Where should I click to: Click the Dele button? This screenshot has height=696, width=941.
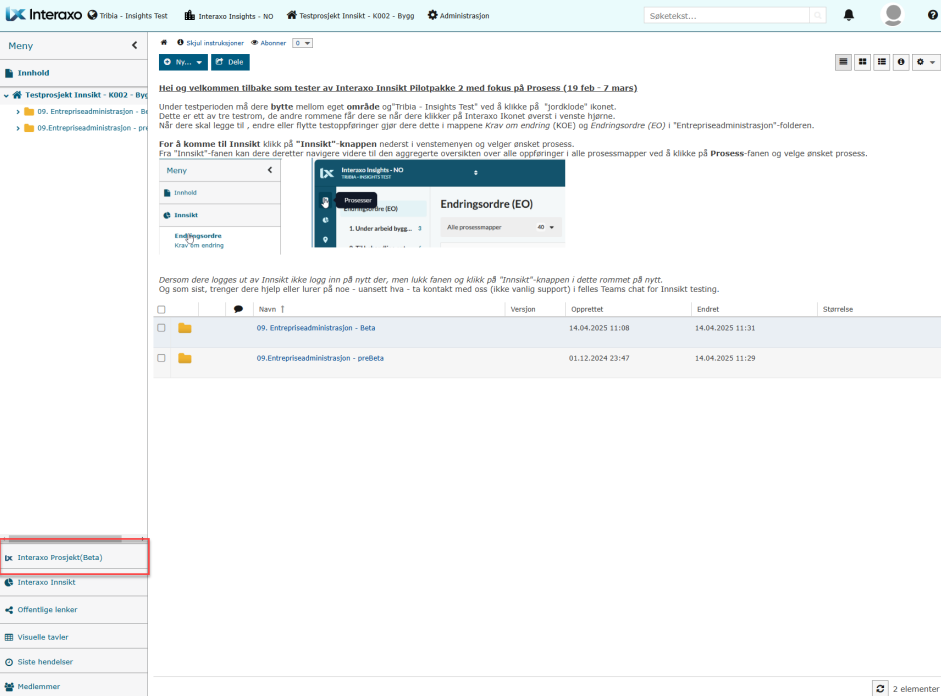coord(230,62)
